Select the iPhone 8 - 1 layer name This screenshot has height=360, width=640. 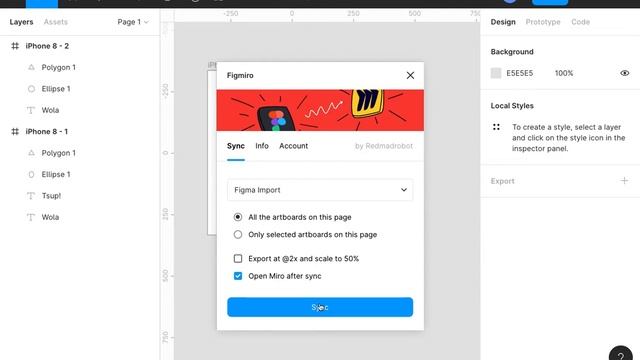[47, 131]
